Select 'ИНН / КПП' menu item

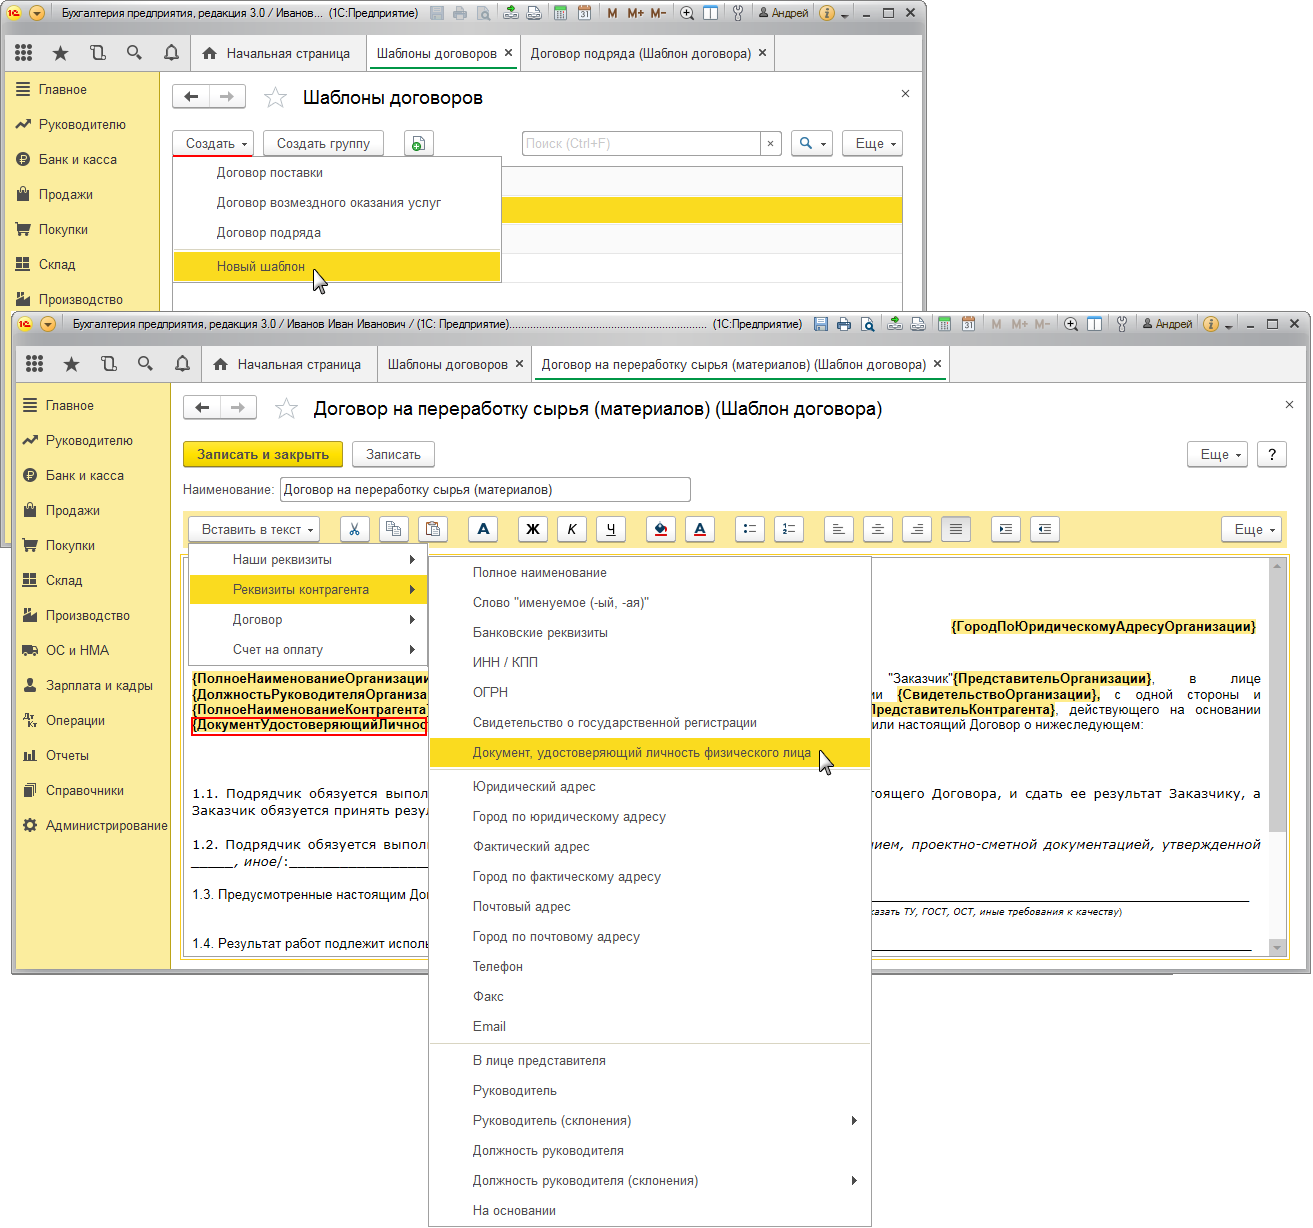[x=650, y=663]
